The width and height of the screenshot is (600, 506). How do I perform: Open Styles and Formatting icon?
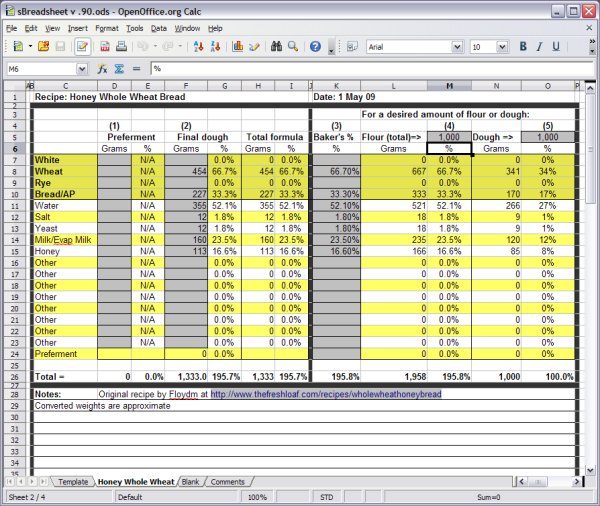tap(352, 47)
